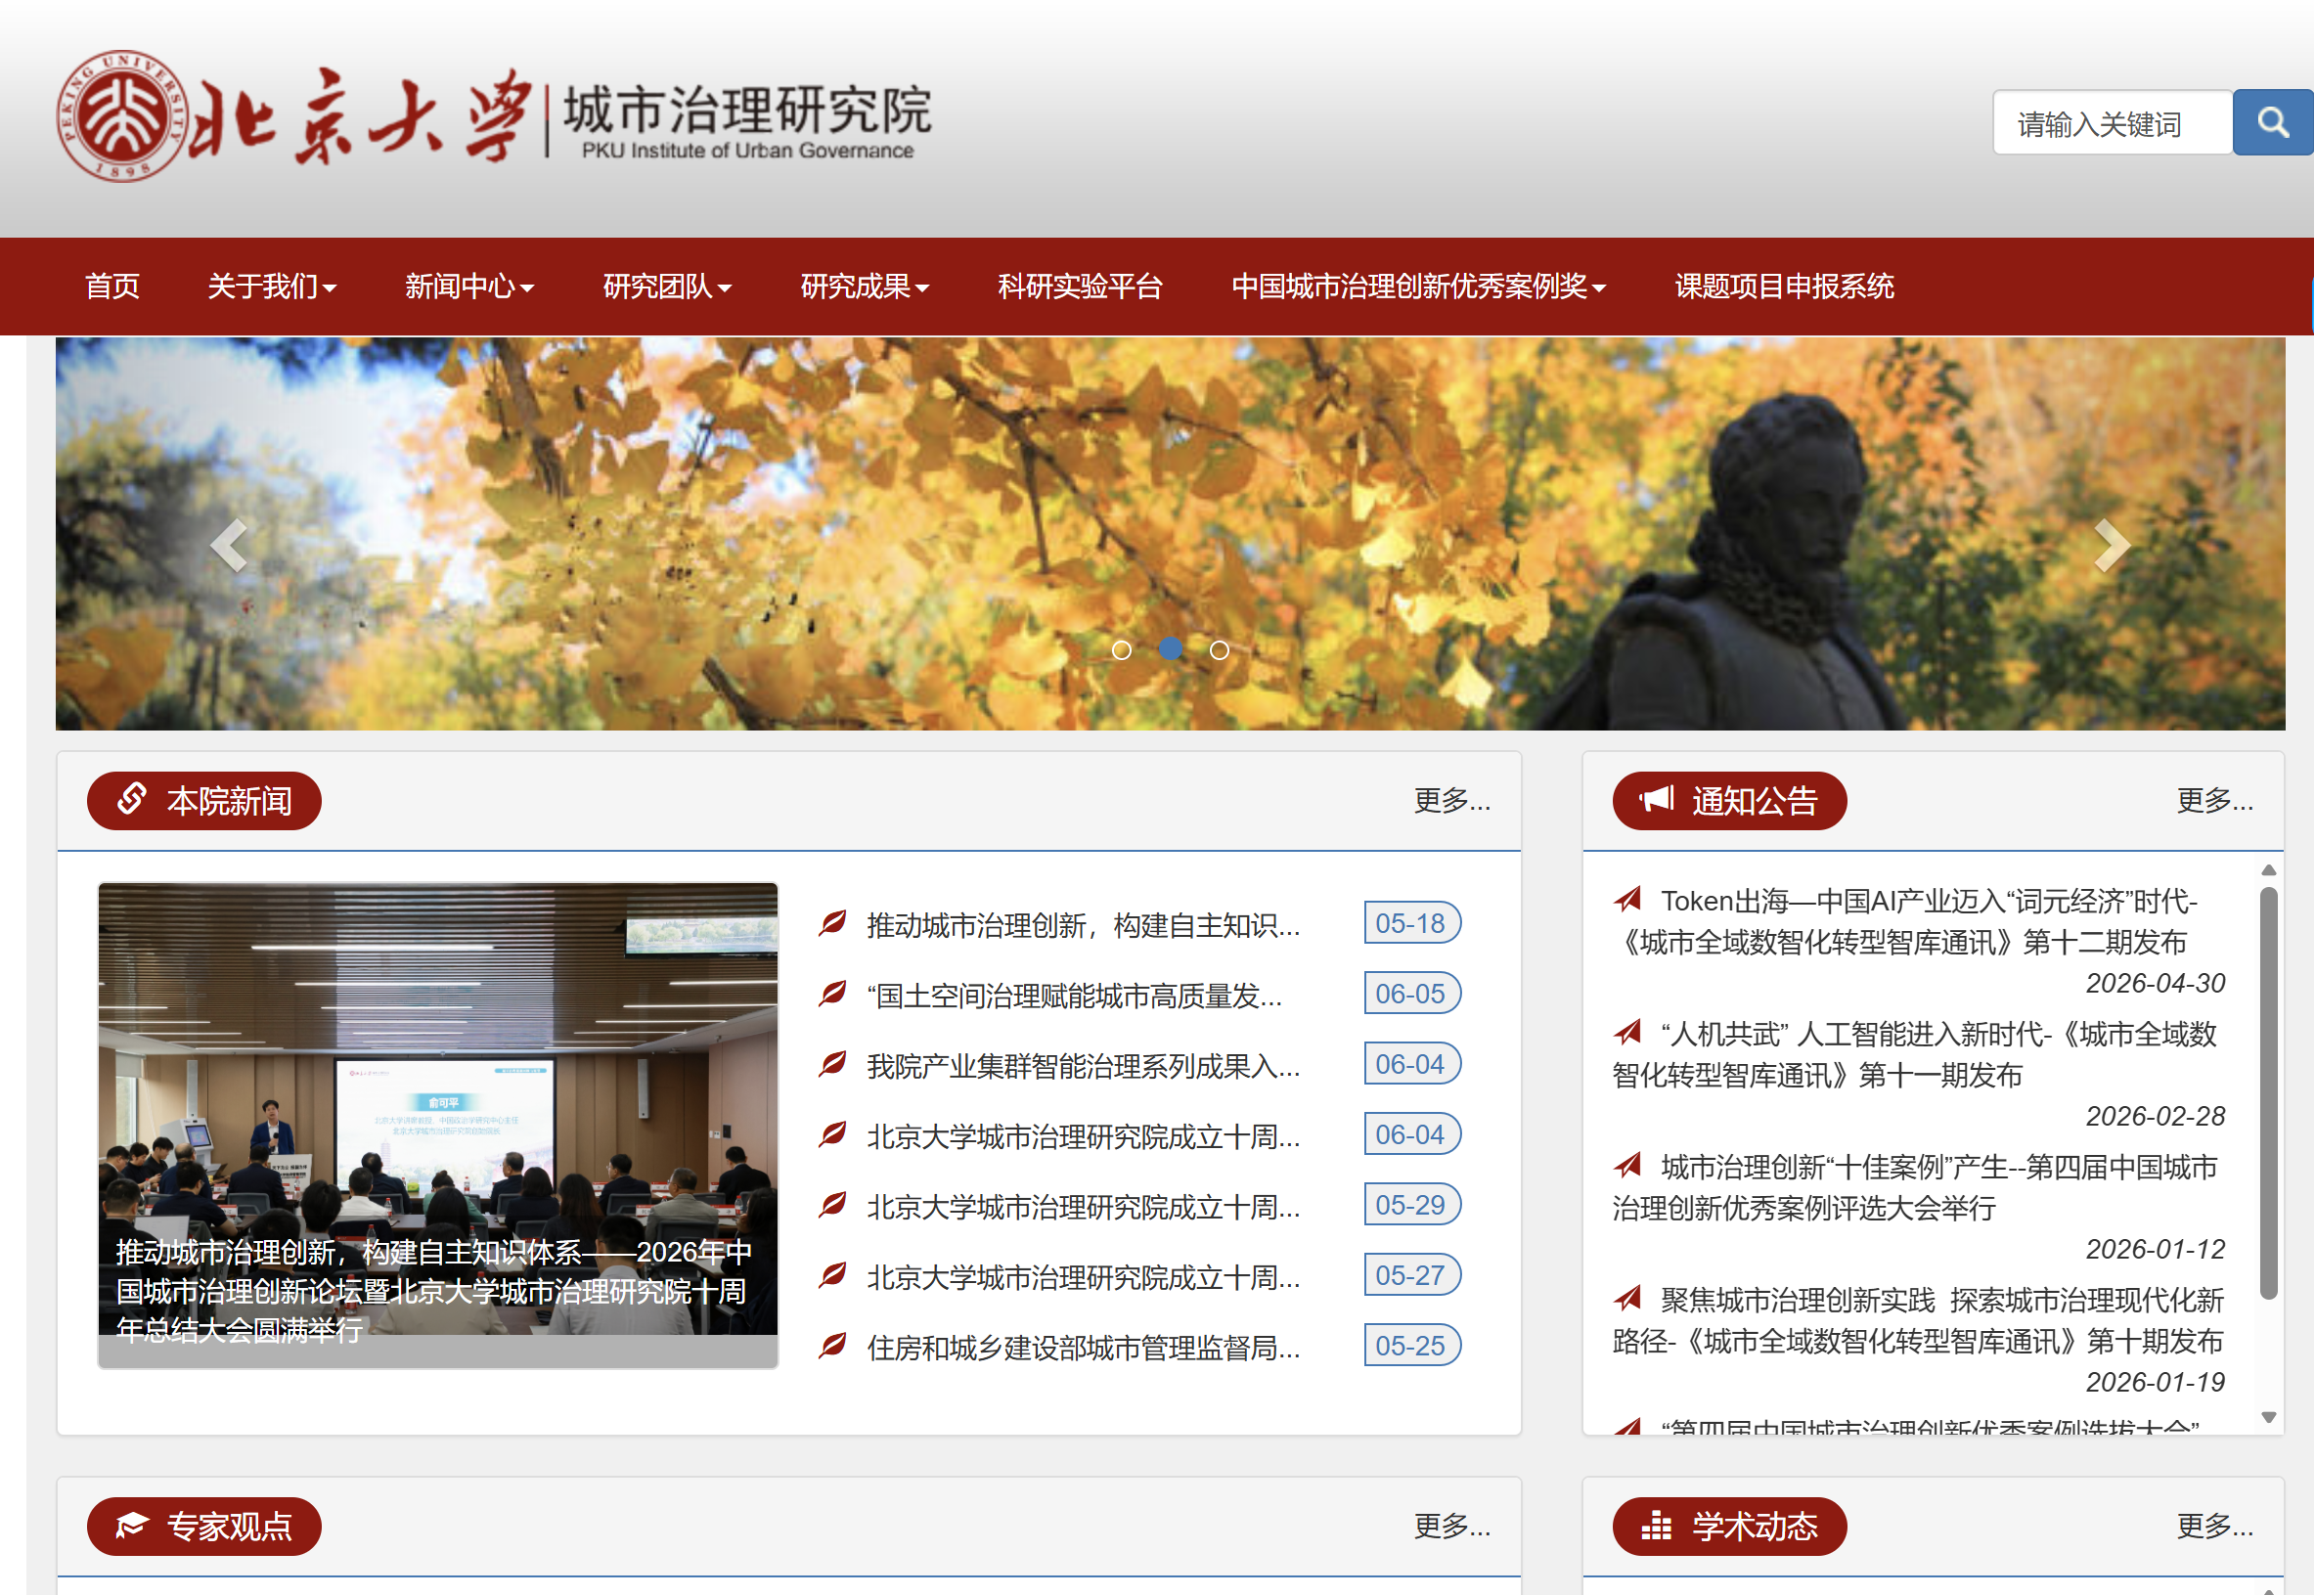Click the notice panel scrollbar thumb
The width and height of the screenshot is (2315, 1596).
coord(2269,1093)
